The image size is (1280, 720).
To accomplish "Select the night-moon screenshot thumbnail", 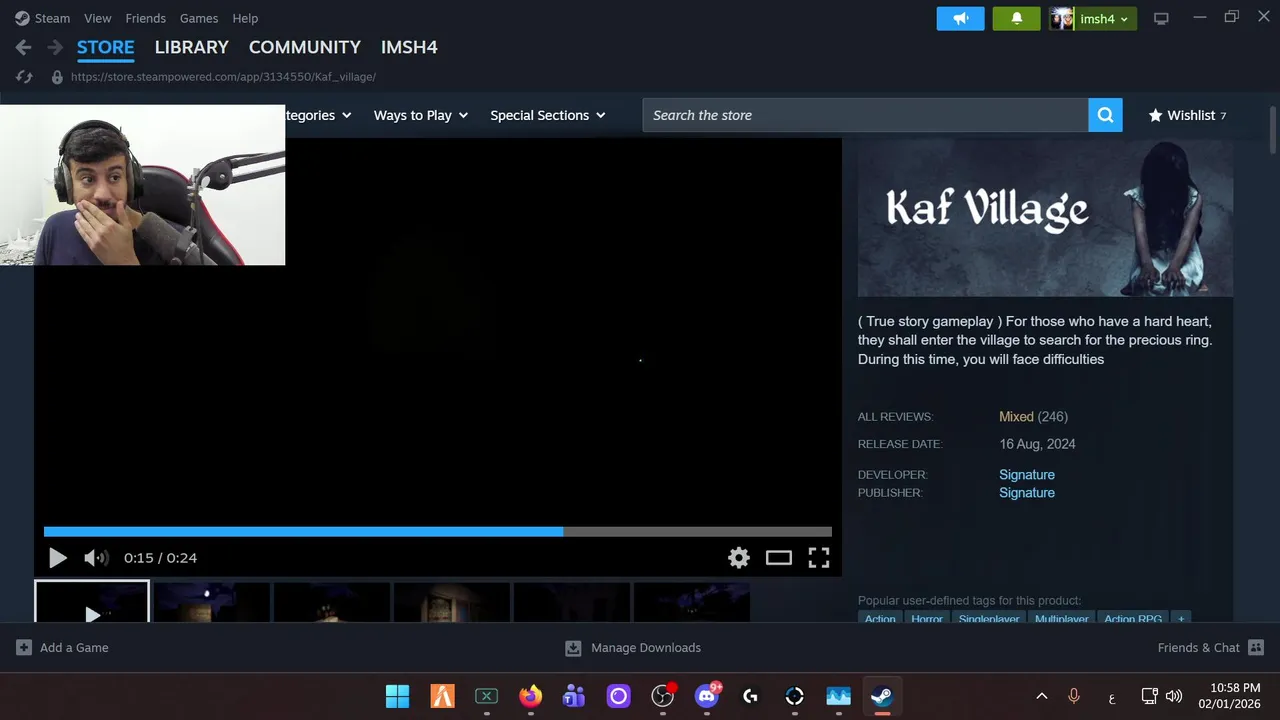I will pyautogui.click(x=211, y=602).
